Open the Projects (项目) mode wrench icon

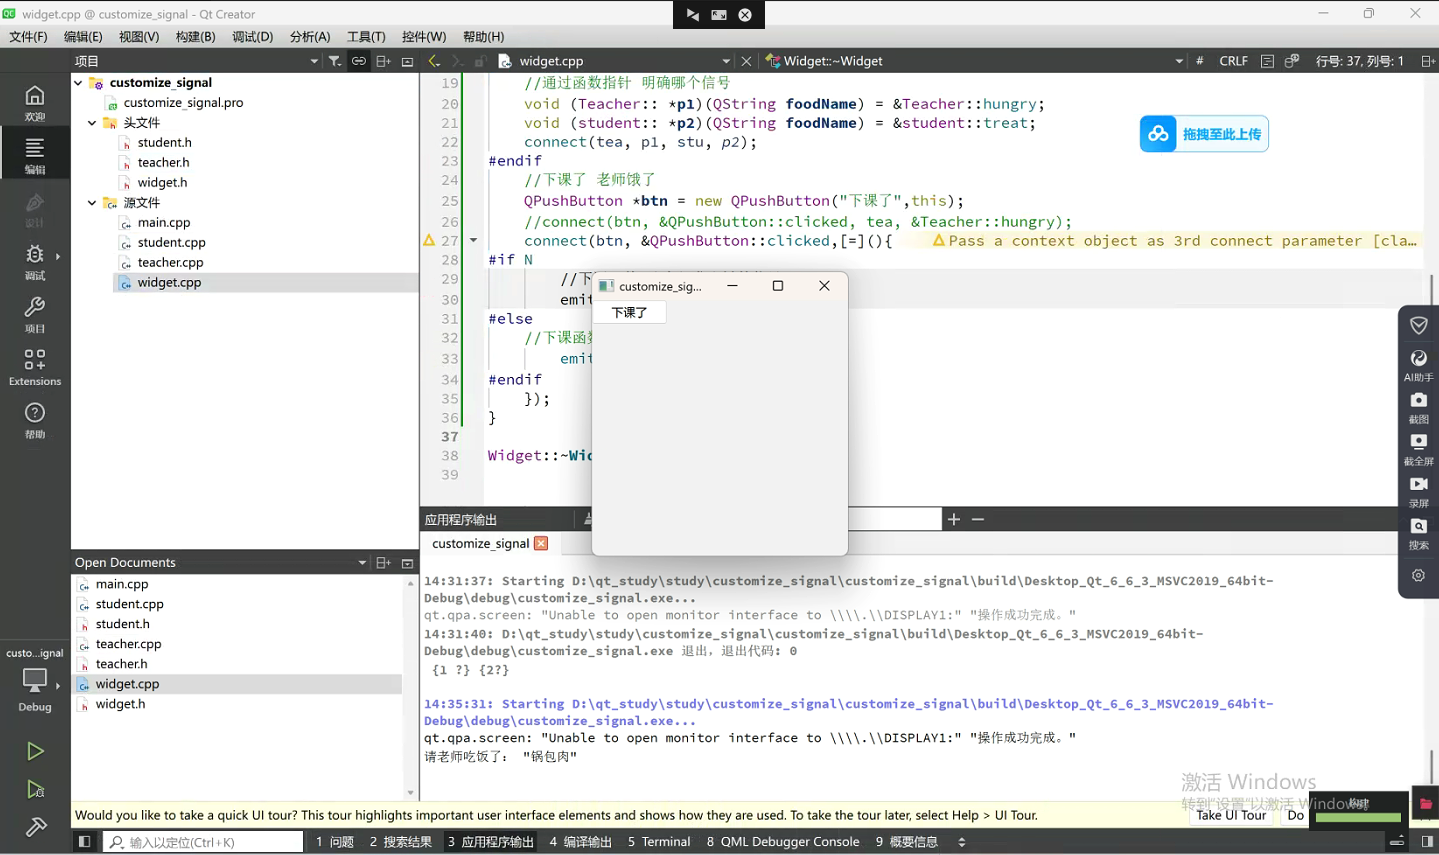(x=35, y=314)
